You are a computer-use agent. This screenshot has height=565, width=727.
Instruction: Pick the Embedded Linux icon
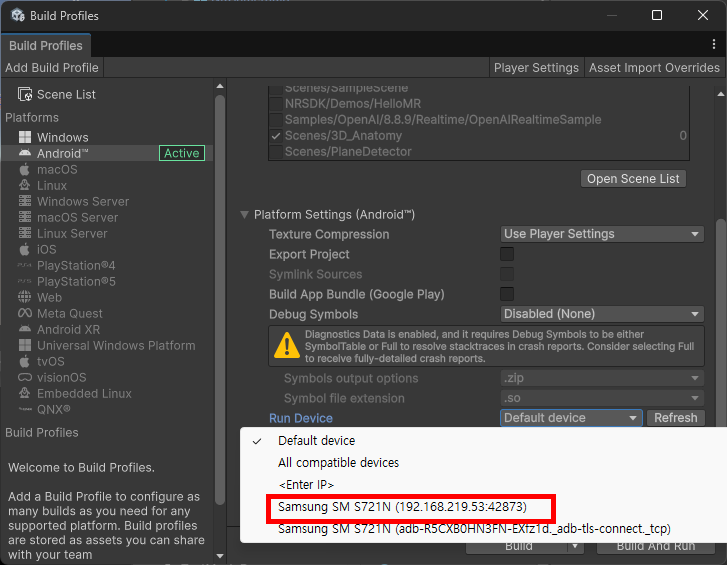click(x=25, y=393)
